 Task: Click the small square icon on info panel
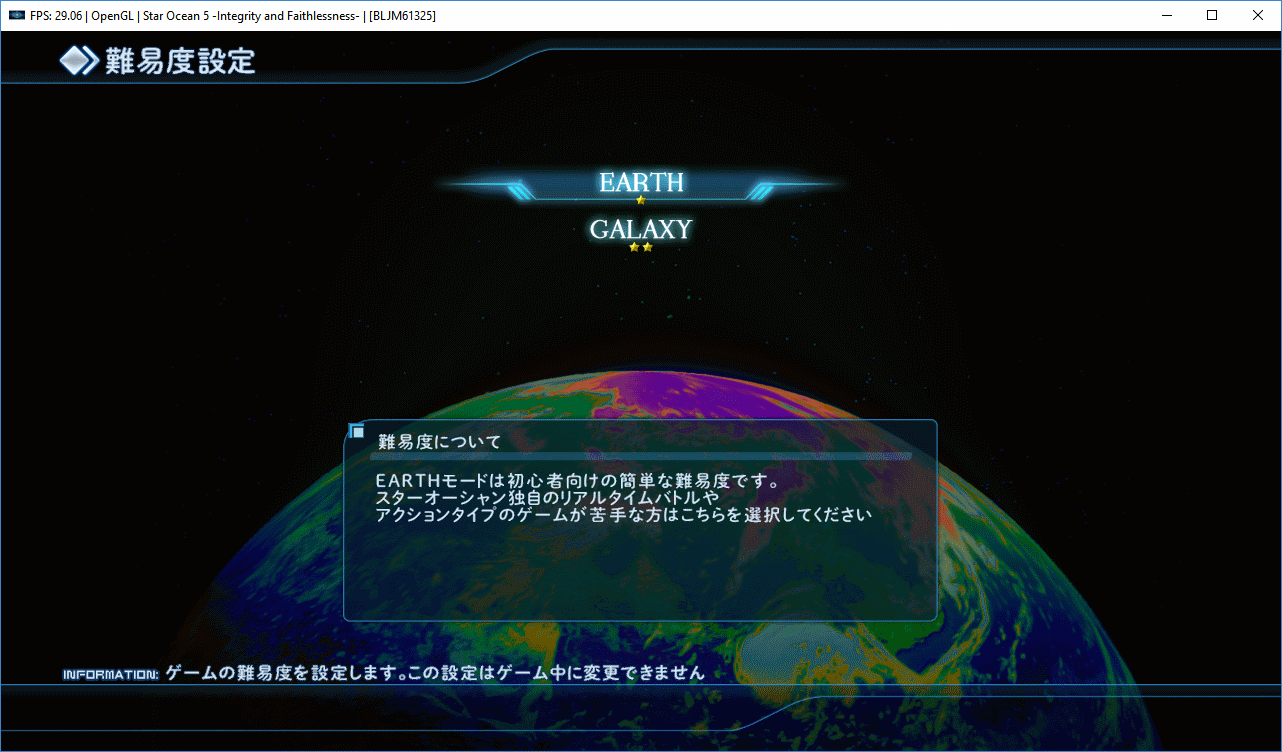click(x=357, y=432)
